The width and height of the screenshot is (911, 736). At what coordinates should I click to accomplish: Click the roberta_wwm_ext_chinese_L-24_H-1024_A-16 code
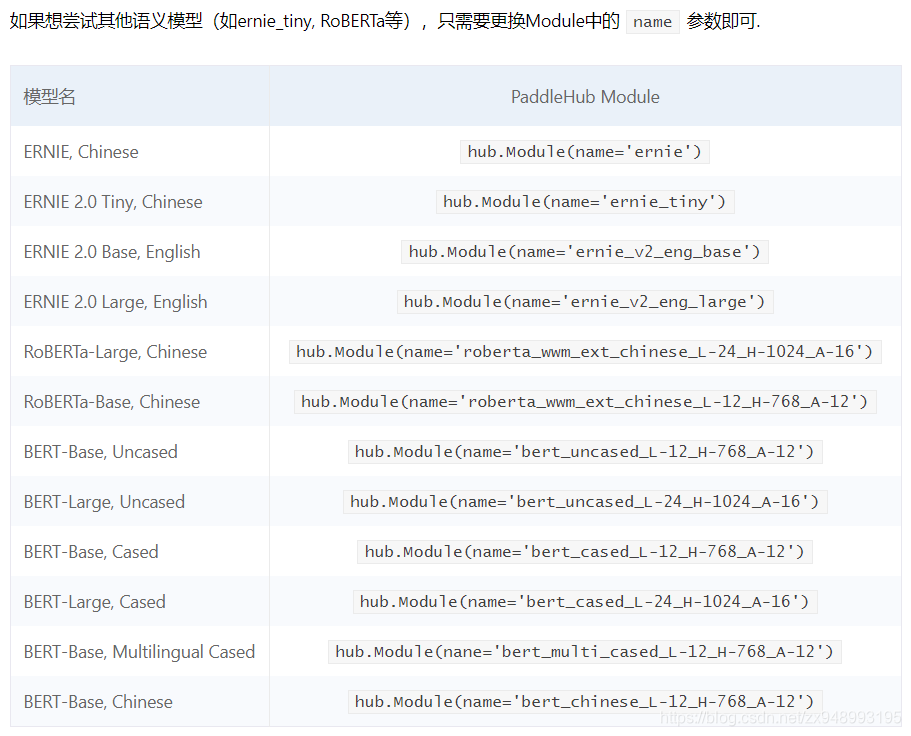click(x=585, y=352)
